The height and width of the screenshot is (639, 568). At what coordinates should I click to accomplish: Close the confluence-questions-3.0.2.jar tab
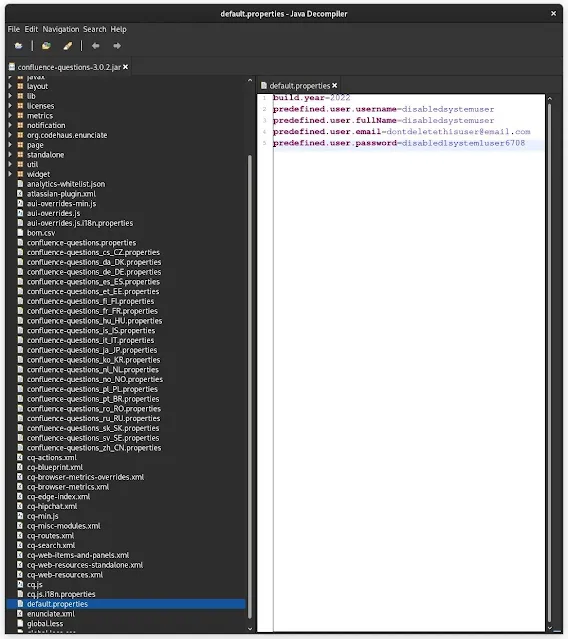(125, 67)
